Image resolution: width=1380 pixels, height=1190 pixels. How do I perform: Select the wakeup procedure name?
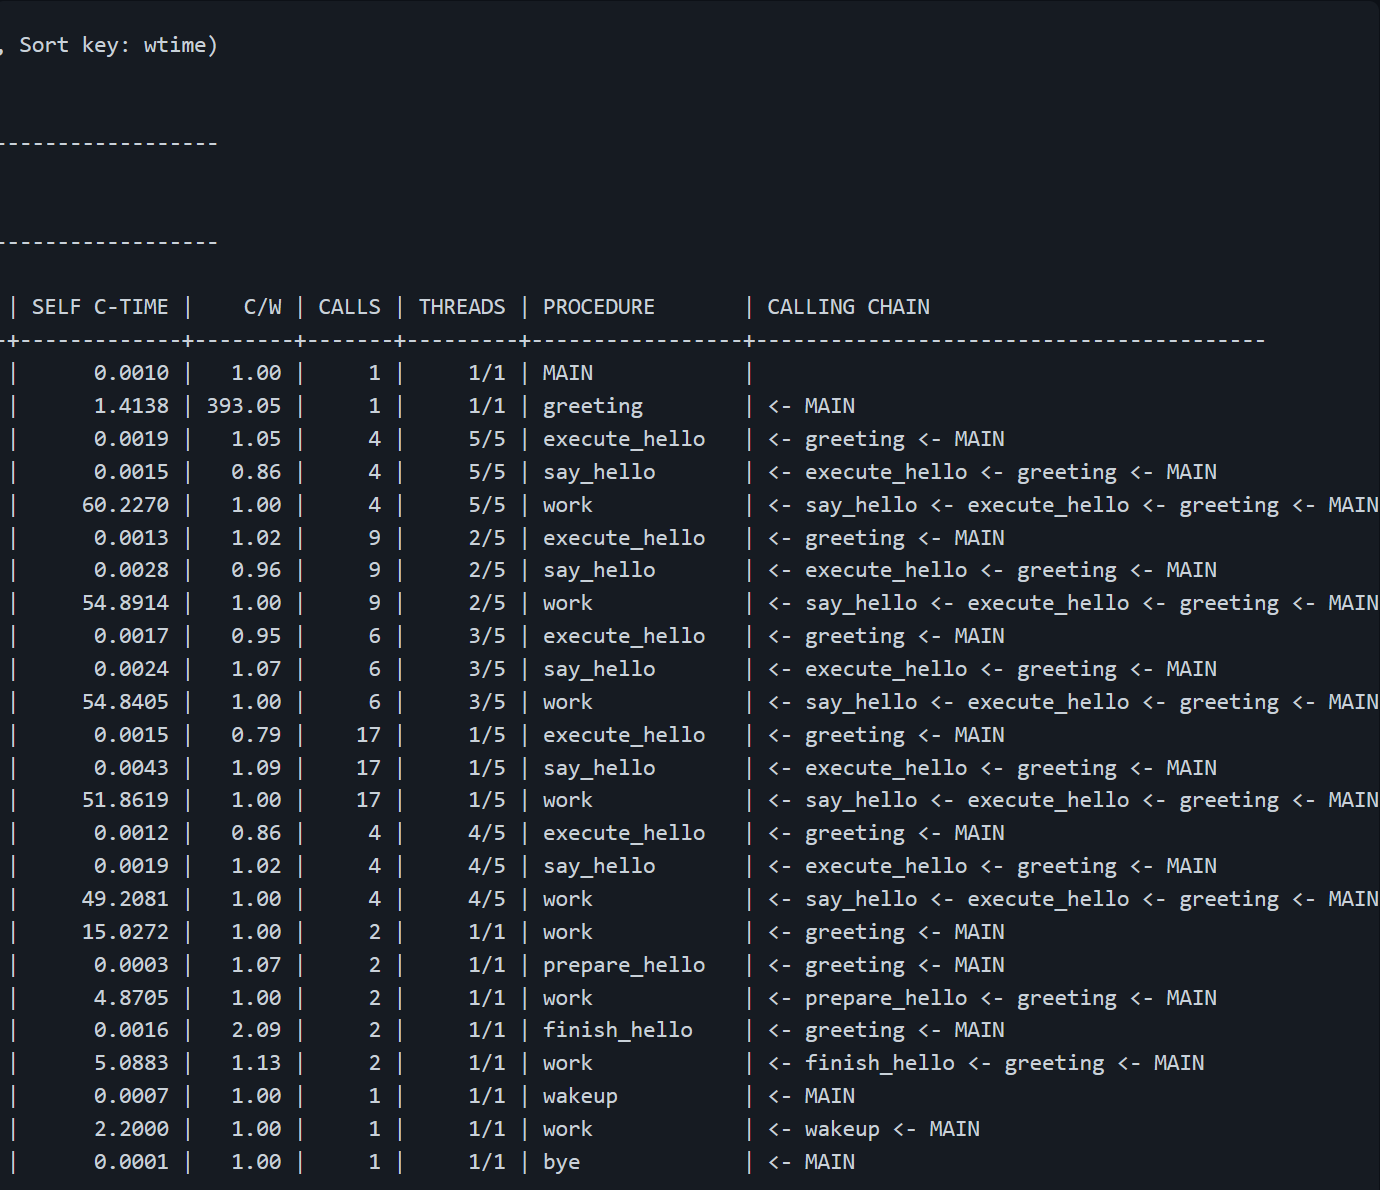point(580,1096)
